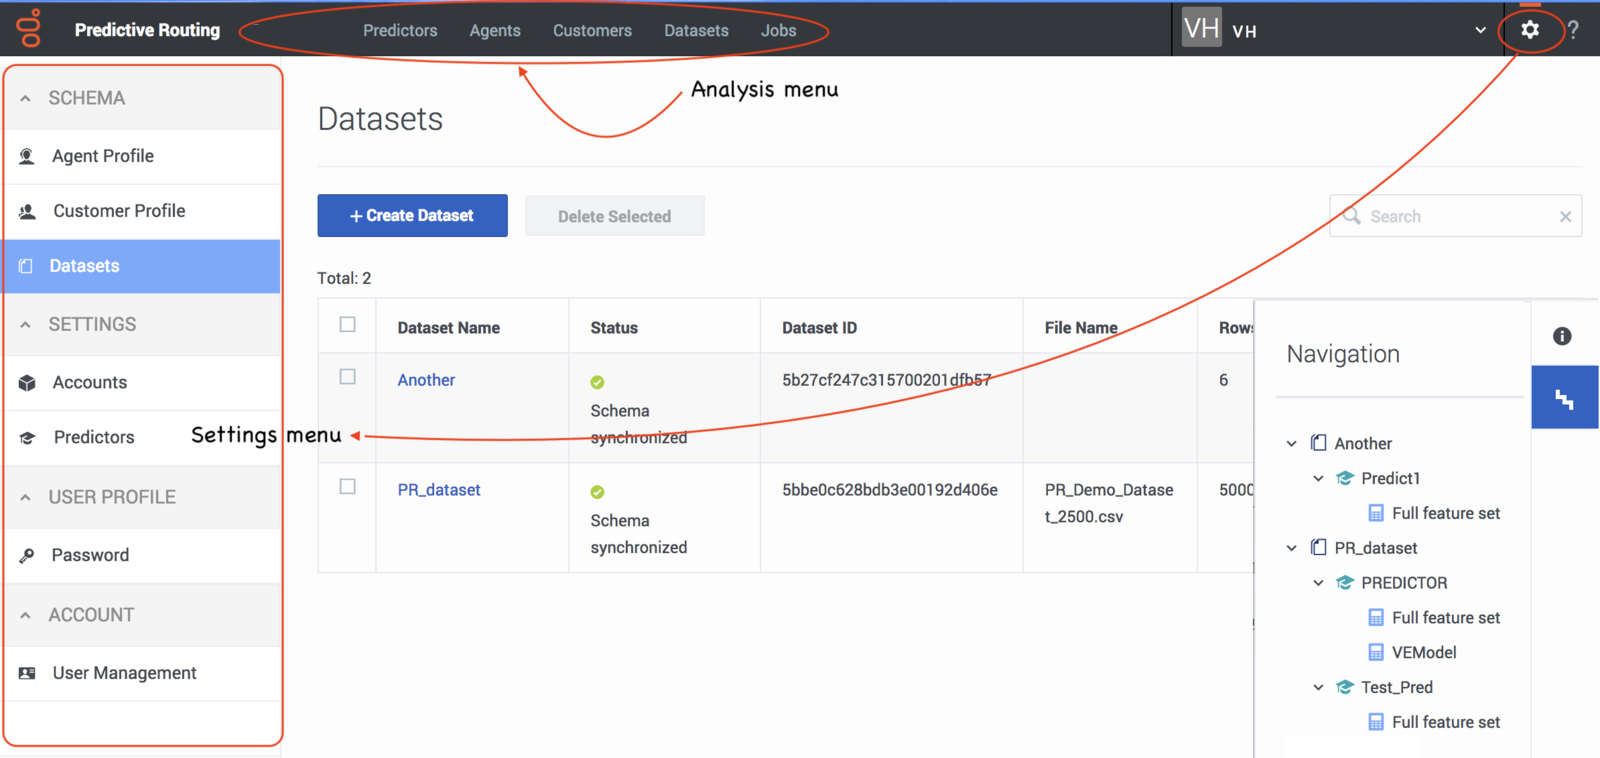The height and width of the screenshot is (758, 1600).
Task: Click the Predictors graduation cap icon in sidebar
Action: click(27, 437)
